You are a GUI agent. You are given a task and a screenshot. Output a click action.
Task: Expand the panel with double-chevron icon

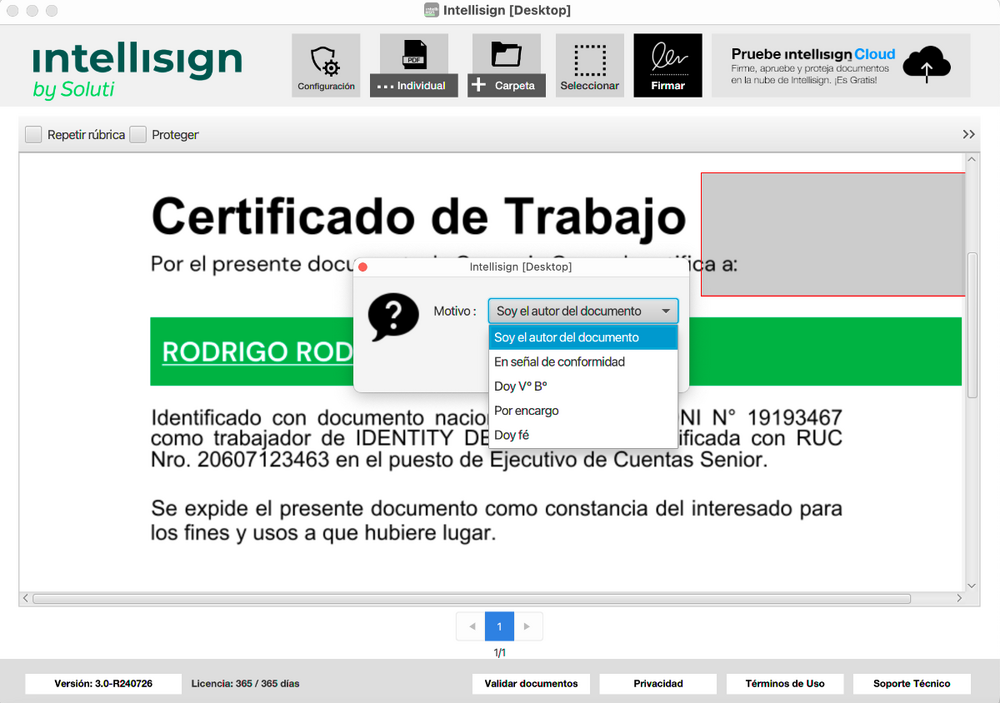point(968,134)
